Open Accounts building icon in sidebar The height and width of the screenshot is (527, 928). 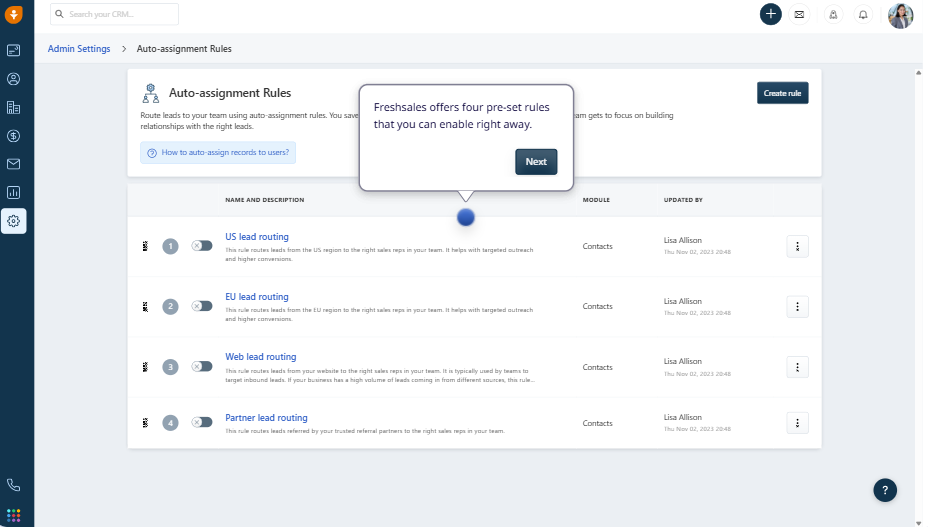coord(14,107)
